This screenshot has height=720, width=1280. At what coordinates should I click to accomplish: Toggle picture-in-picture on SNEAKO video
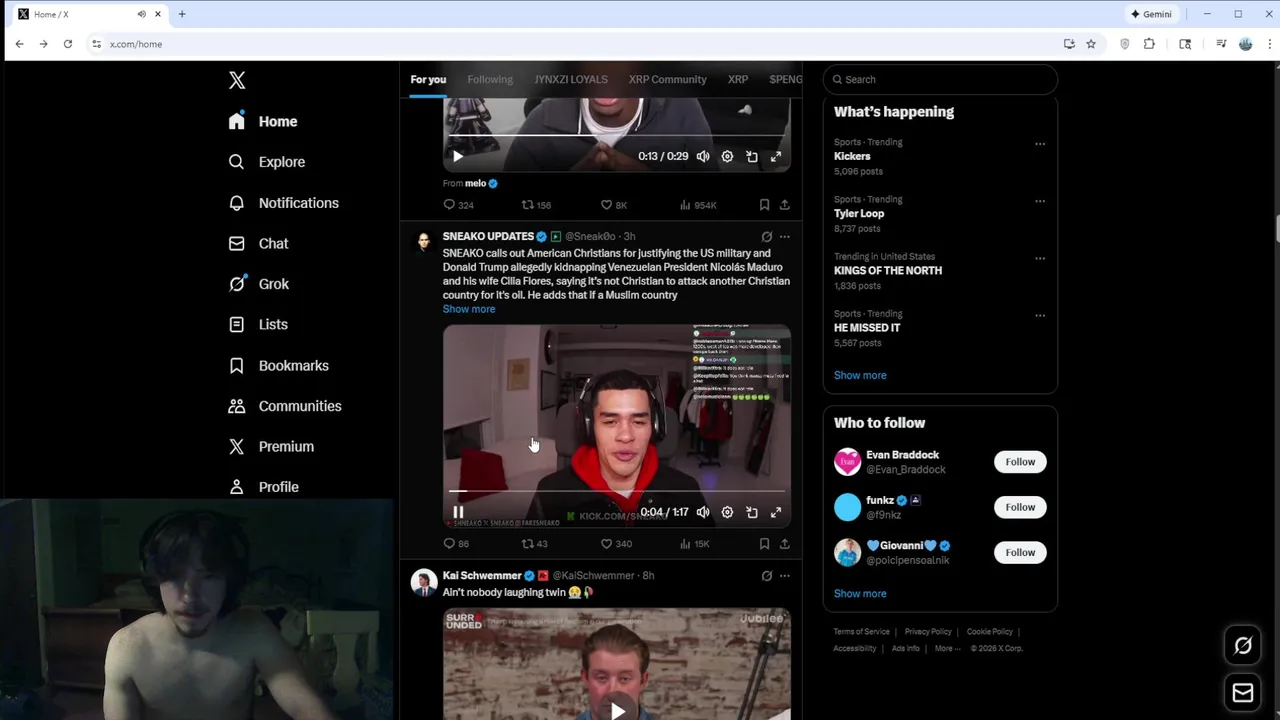pos(751,512)
